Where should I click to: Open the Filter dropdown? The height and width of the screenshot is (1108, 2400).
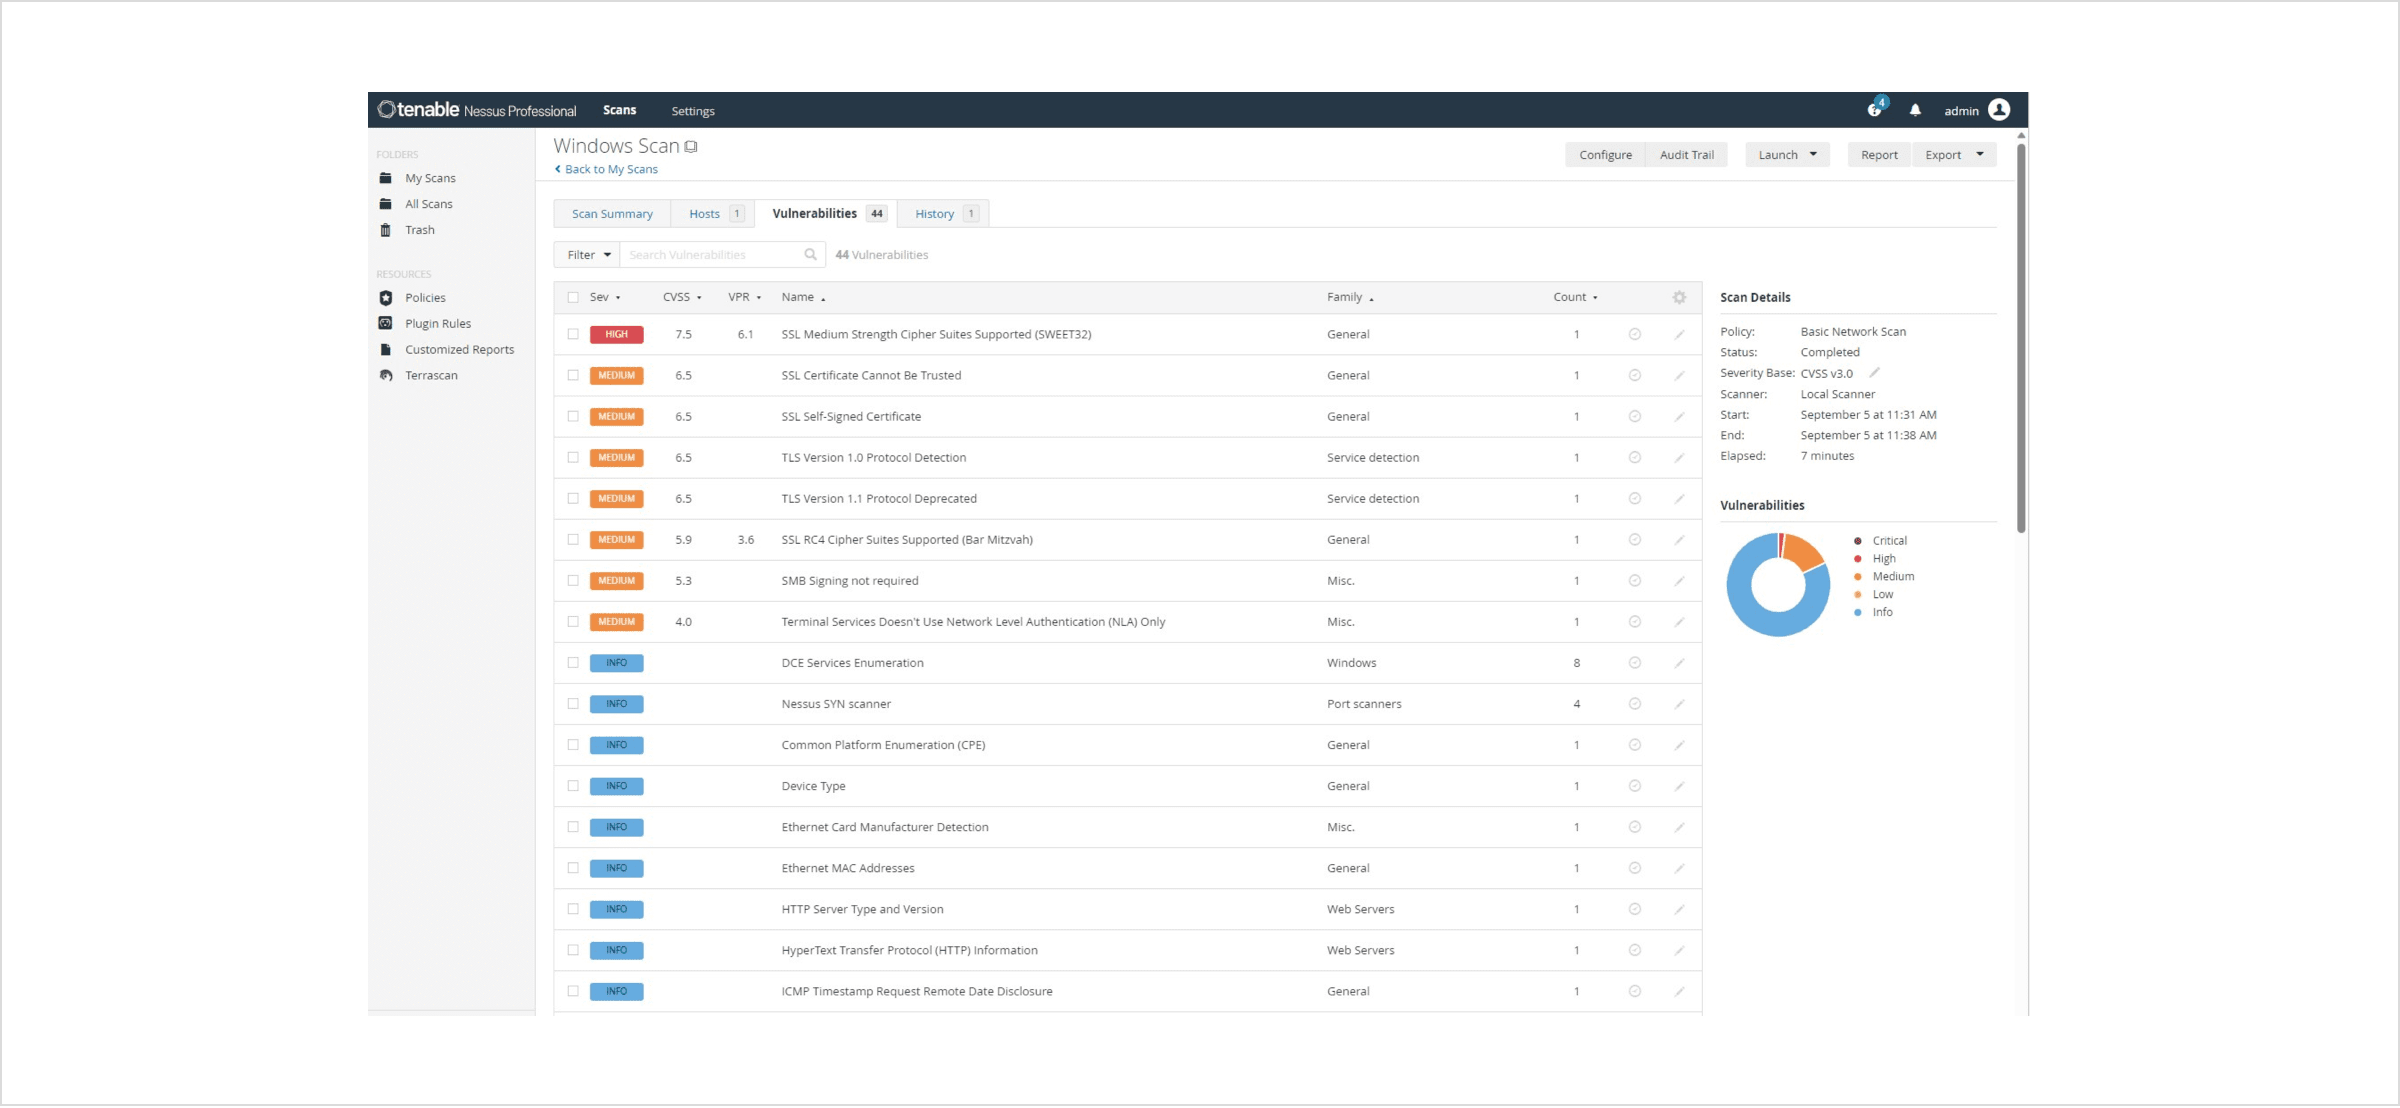pos(588,255)
